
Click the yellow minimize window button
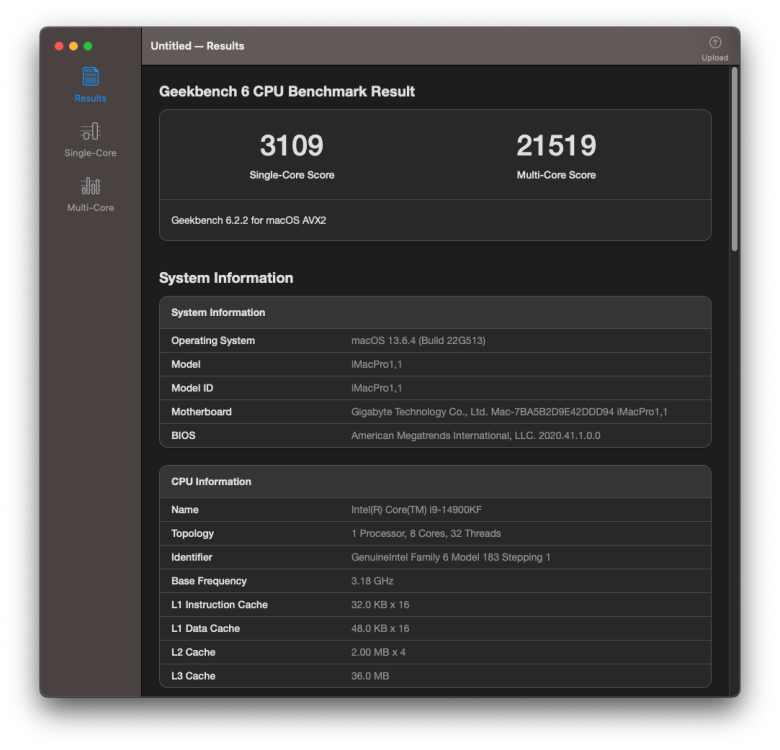coord(74,46)
